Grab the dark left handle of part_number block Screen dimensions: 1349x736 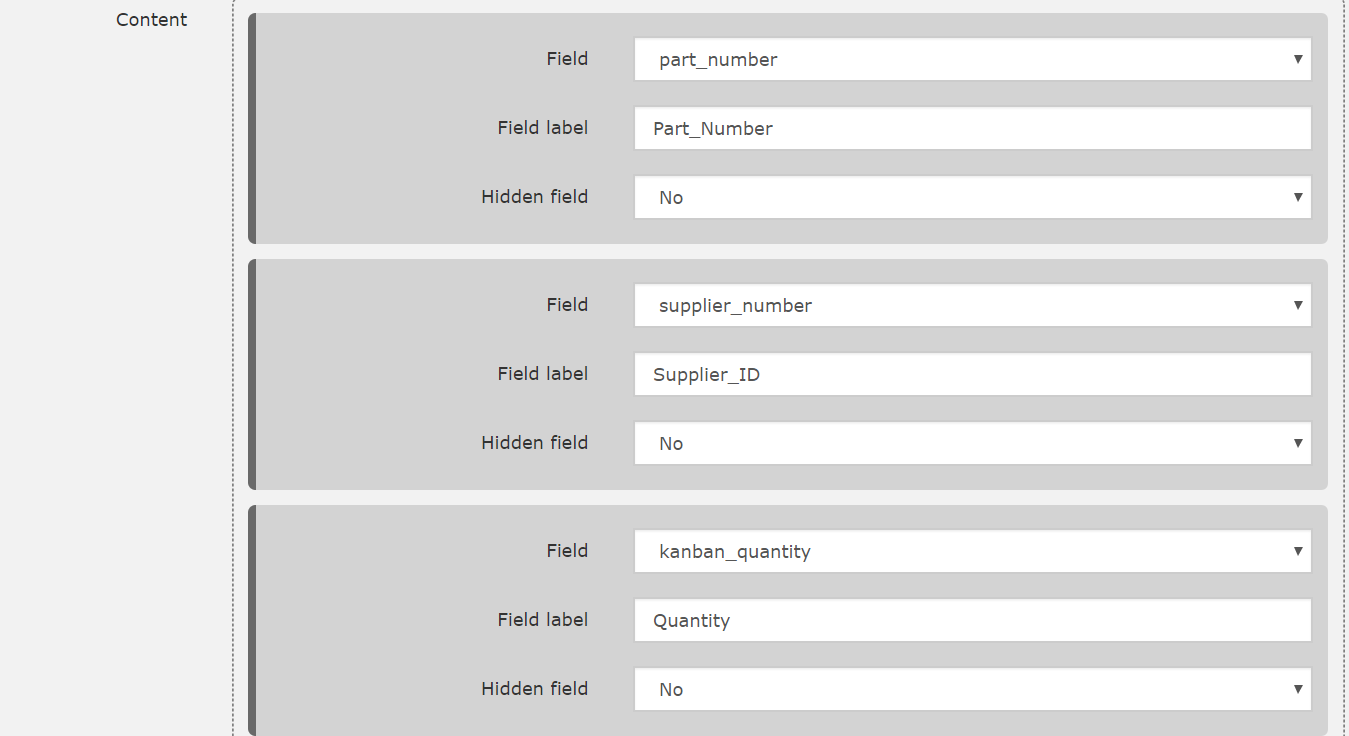click(x=252, y=129)
